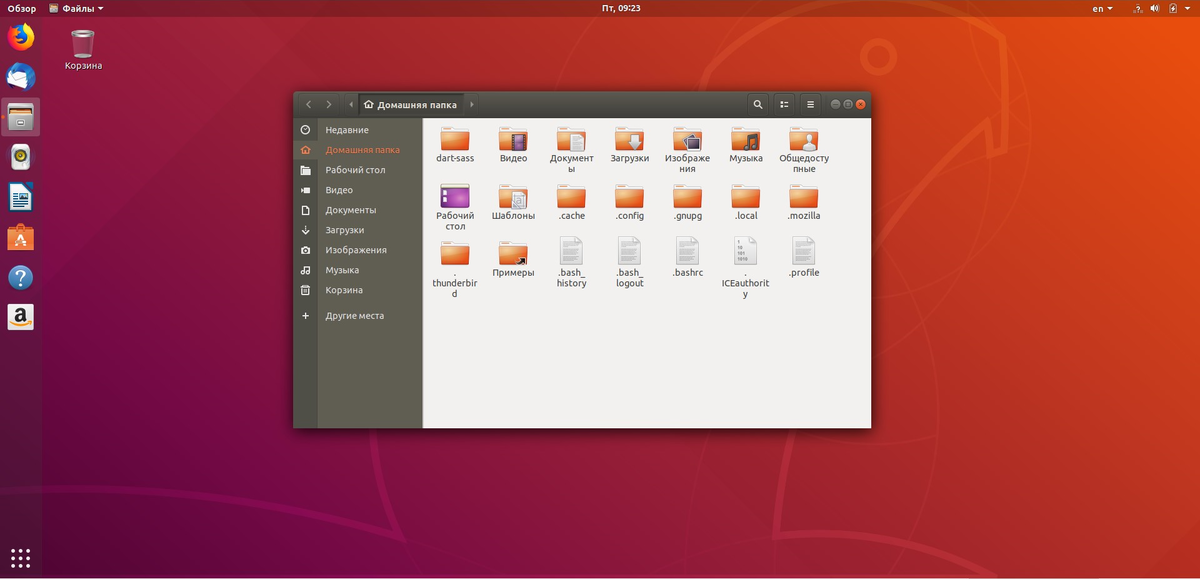This screenshot has width=1200, height=579.
Task: Select the .thunderbird folder
Action: click(454, 254)
